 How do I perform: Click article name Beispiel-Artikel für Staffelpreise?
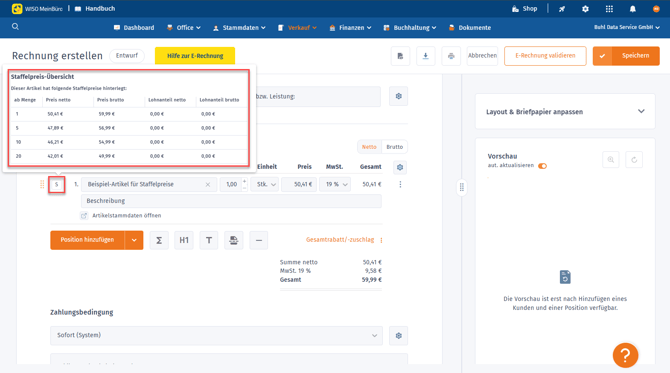(130, 185)
